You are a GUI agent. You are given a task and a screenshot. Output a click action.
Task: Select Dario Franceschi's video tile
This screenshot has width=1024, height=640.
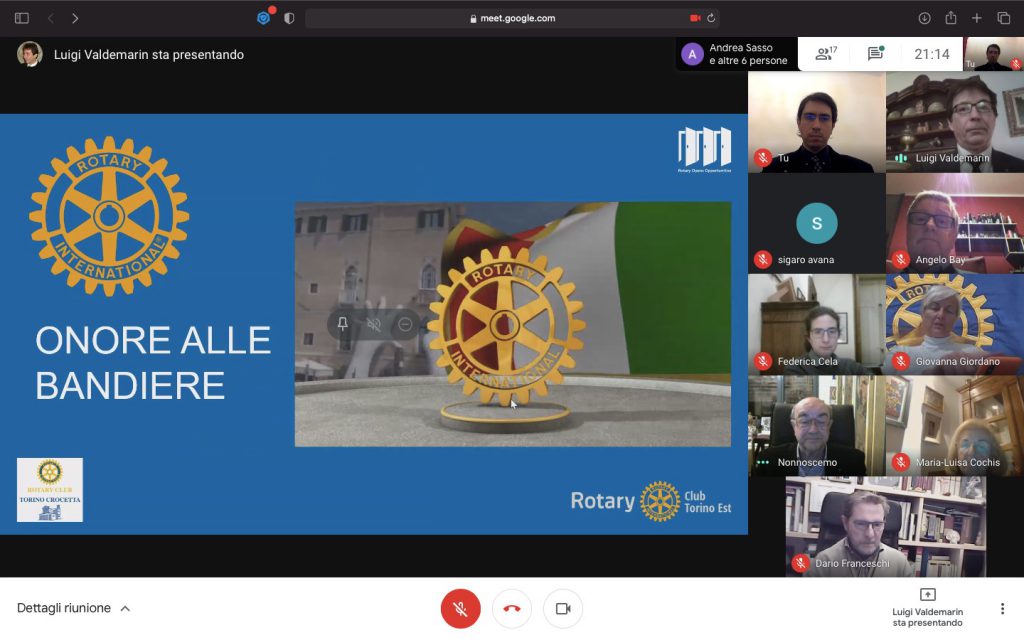pos(886,526)
